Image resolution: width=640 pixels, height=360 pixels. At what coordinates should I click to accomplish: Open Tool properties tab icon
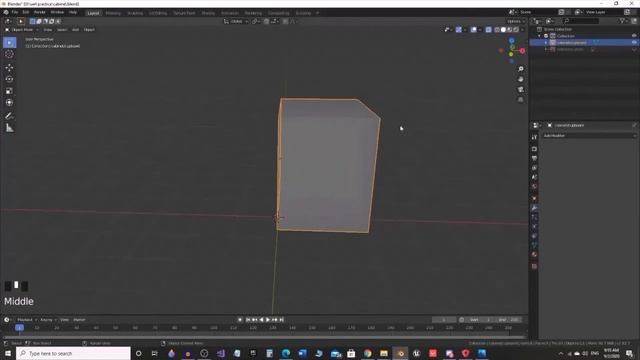534,138
